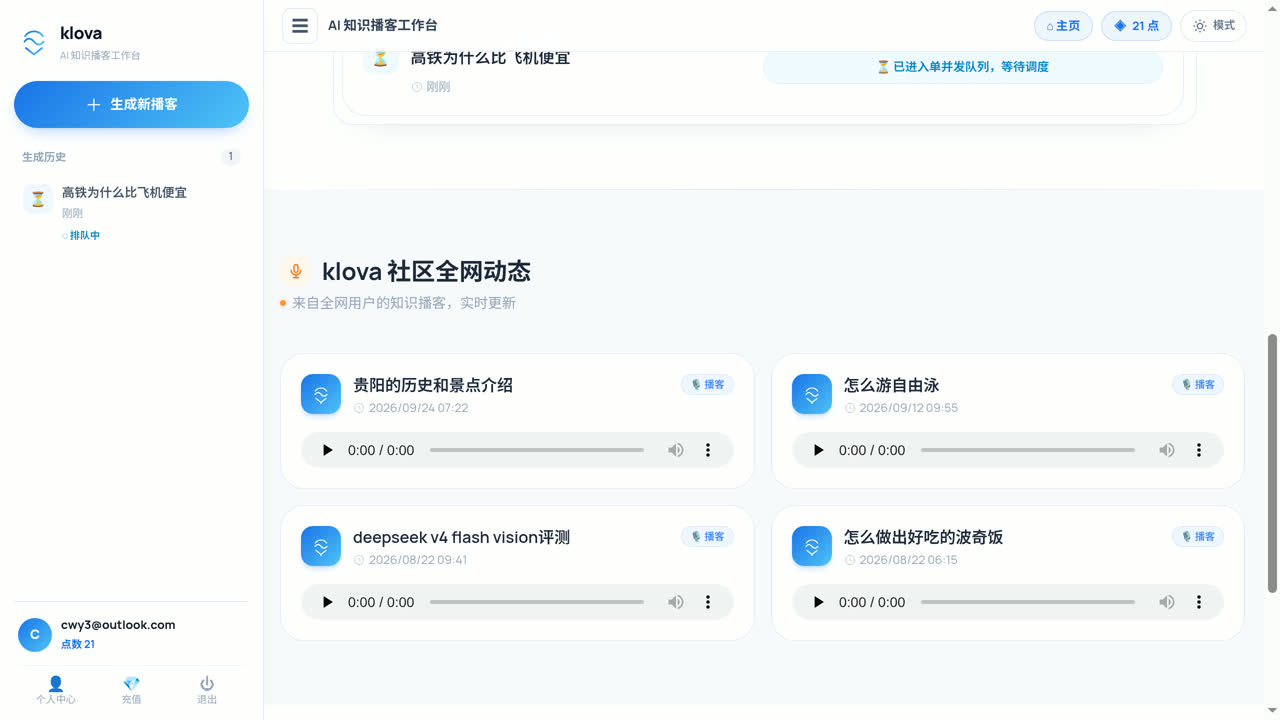Open more options for 怎么游自由泳 player

click(1199, 450)
